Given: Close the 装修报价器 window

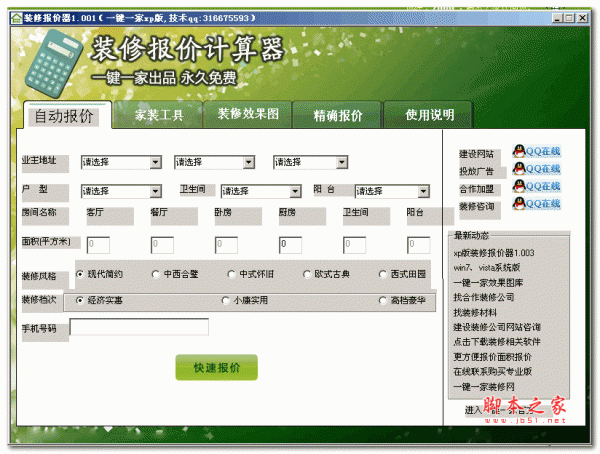Looking at the screenshot, I should (582, 18).
